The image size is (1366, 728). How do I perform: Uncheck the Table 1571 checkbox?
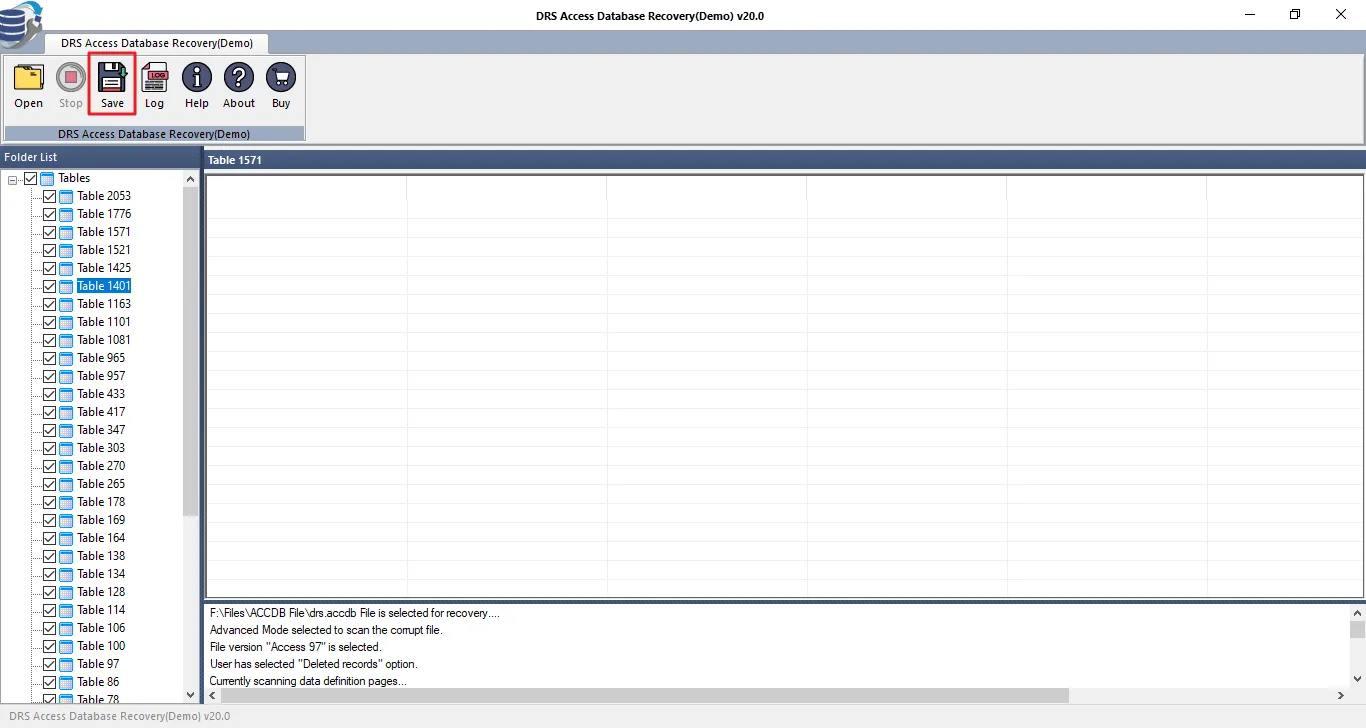point(49,232)
